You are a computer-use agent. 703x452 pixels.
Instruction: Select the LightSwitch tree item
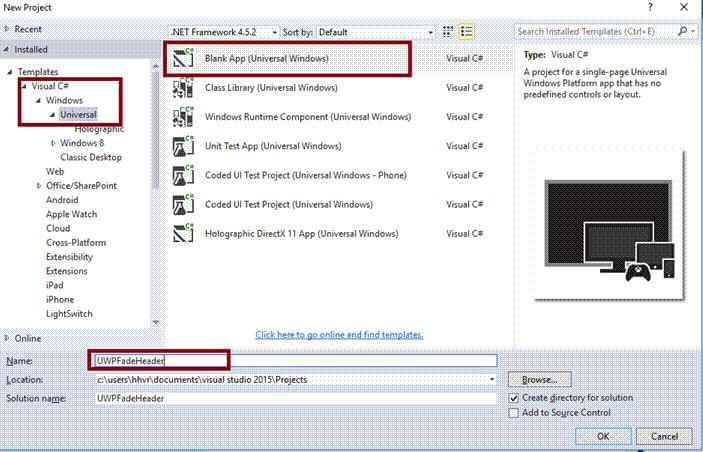point(69,314)
